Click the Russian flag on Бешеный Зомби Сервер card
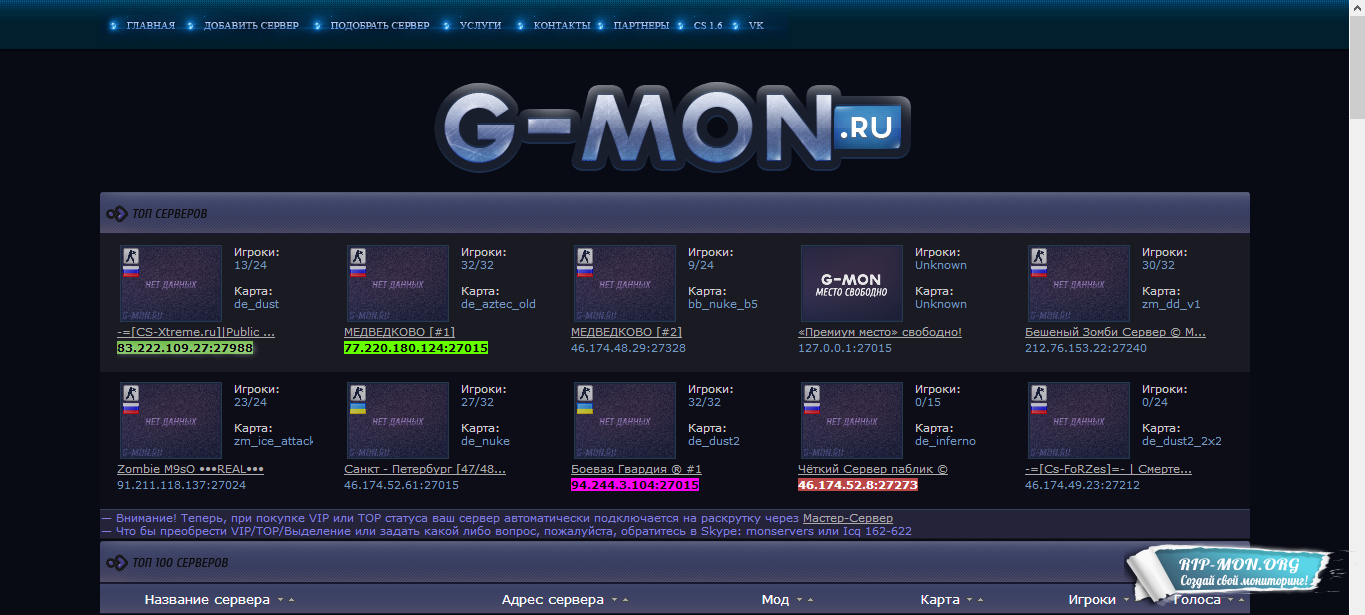This screenshot has width=1365, height=615. tap(1039, 271)
